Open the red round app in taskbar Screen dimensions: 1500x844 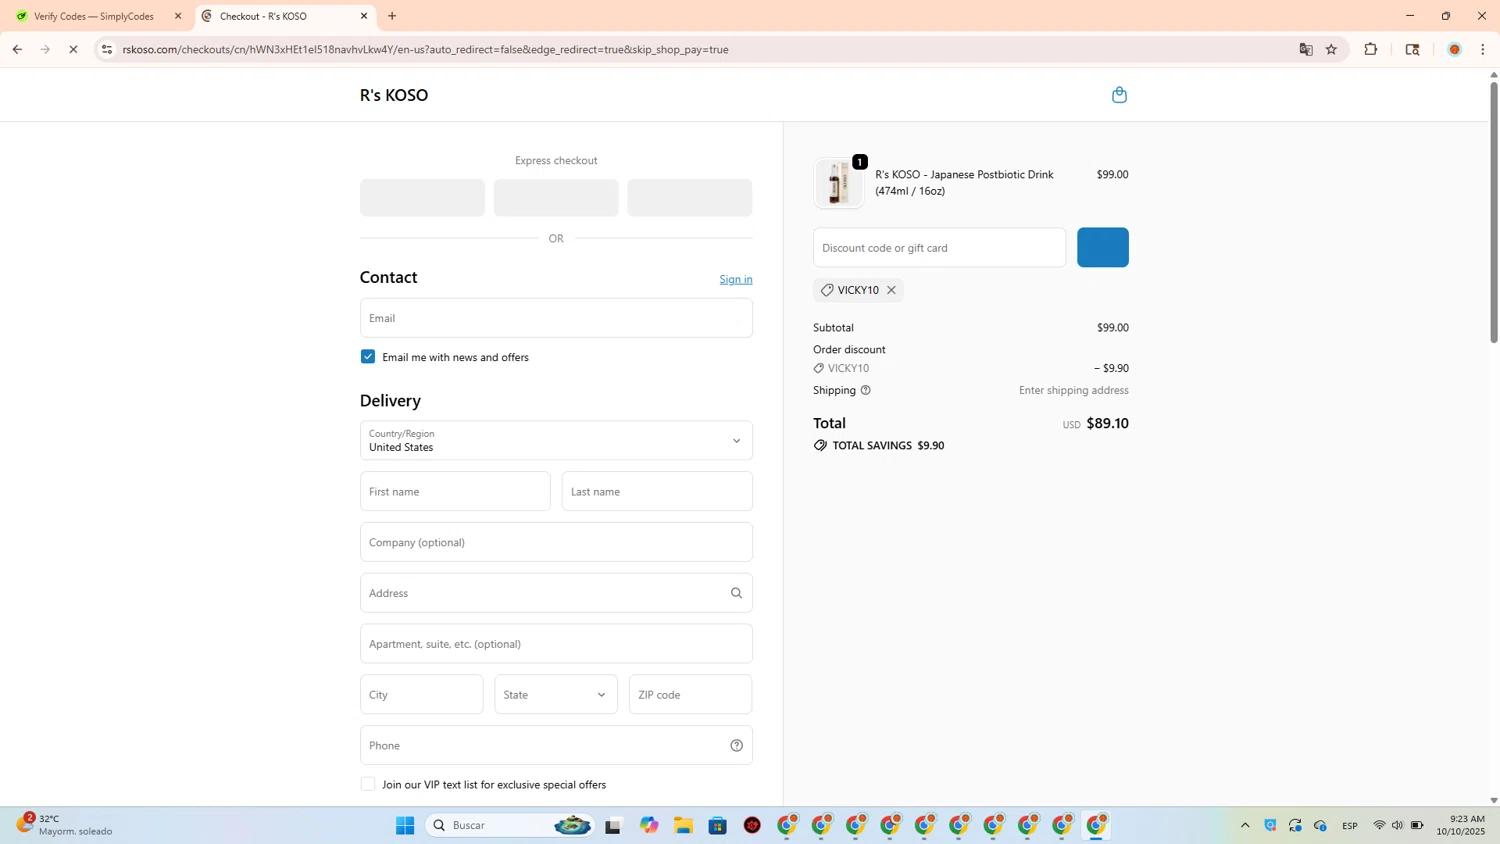click(x=753, y=825)
